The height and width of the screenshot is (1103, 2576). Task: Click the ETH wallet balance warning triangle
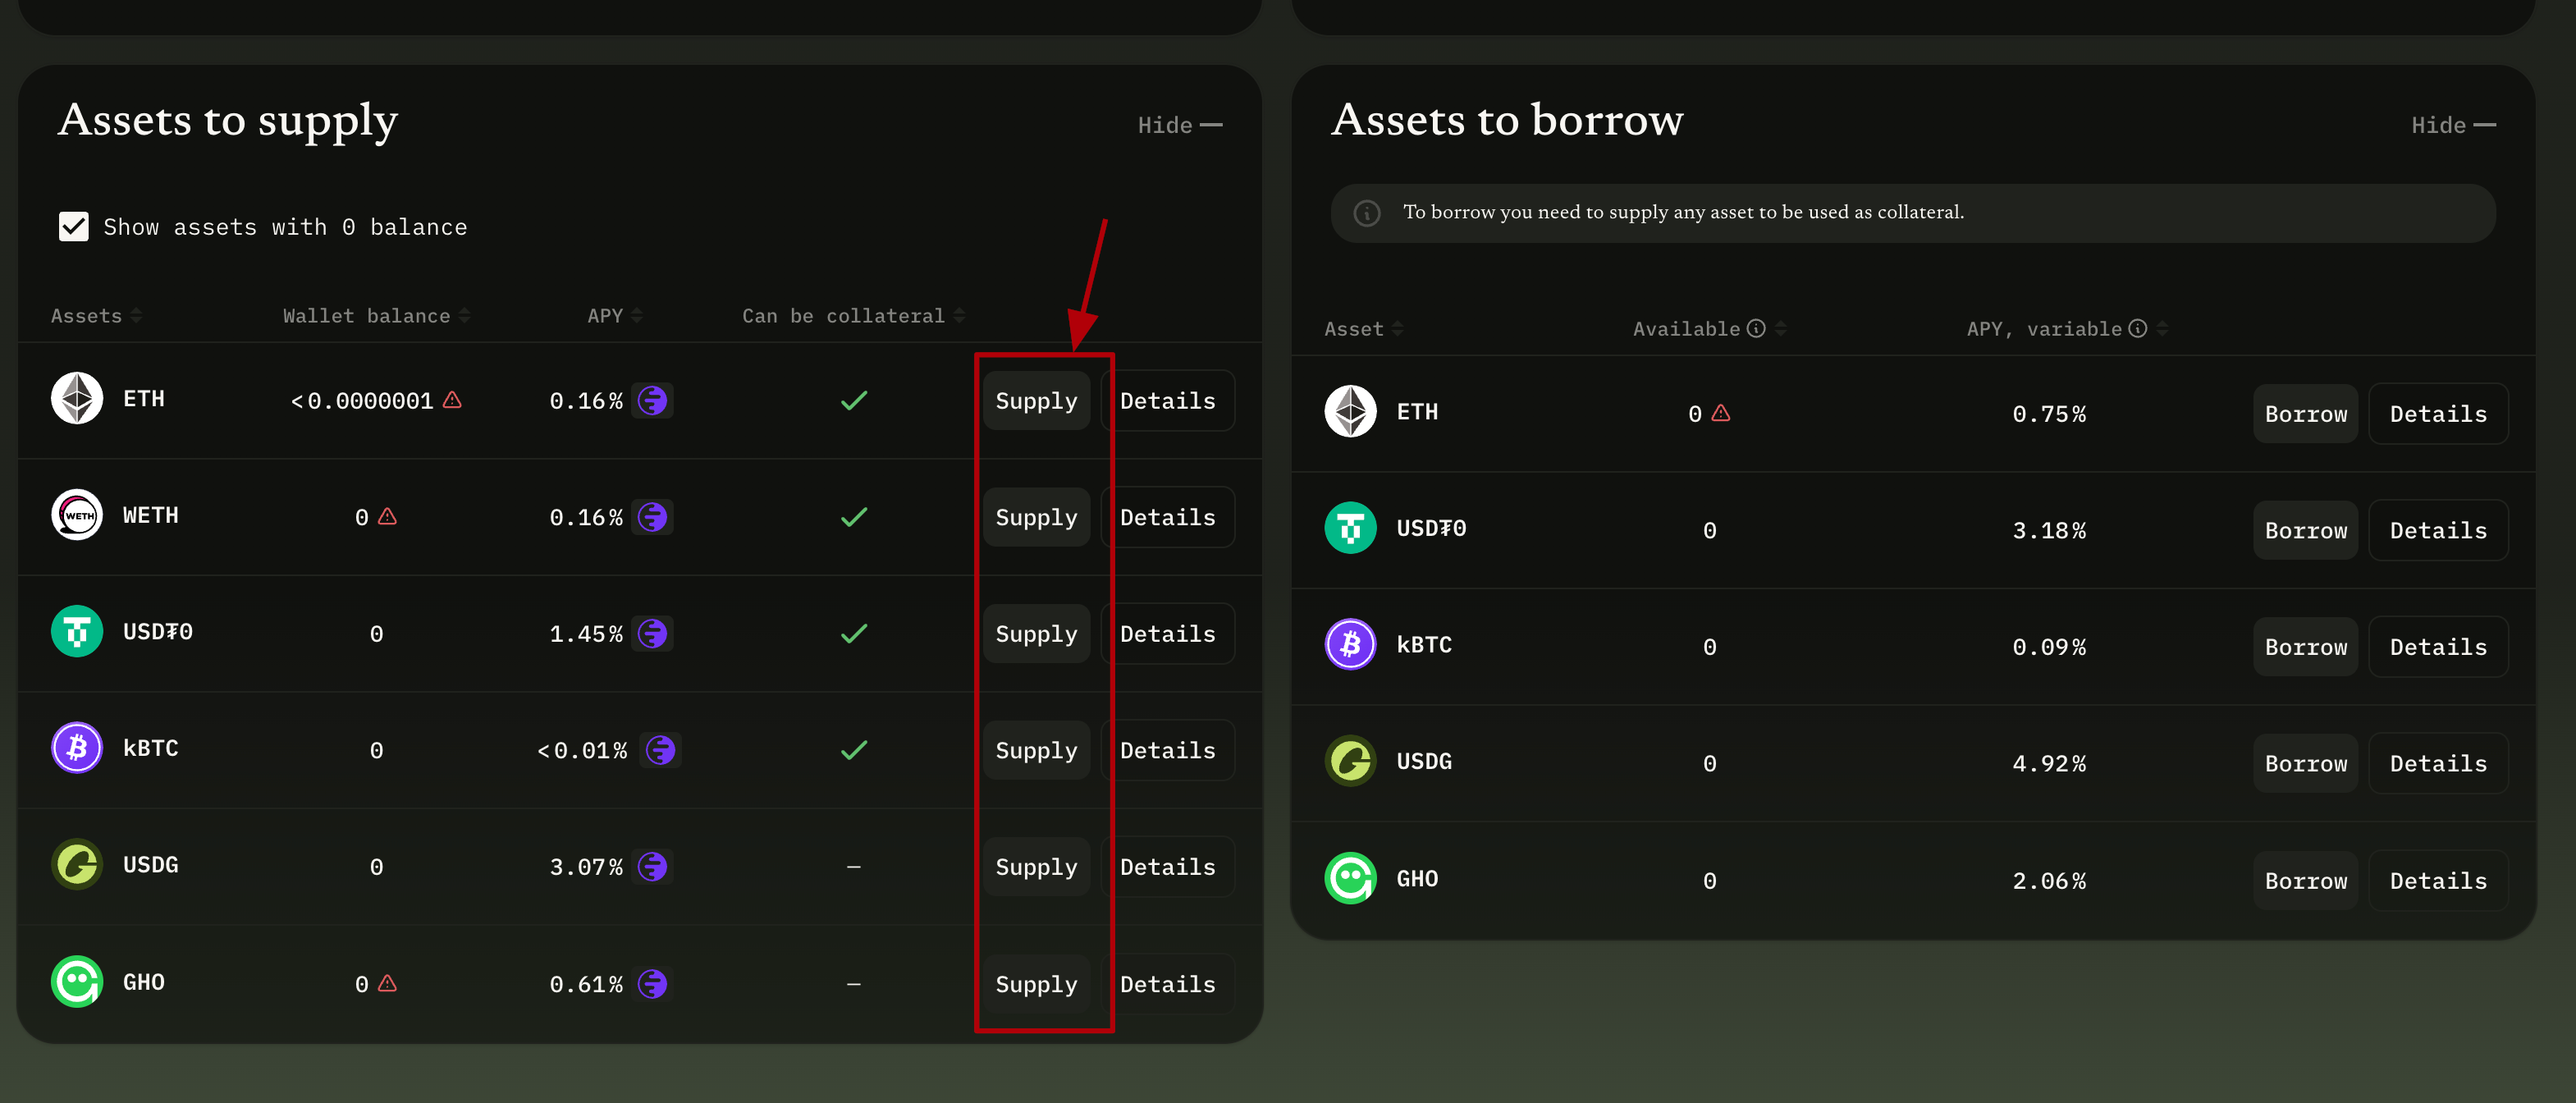(452, 400)
